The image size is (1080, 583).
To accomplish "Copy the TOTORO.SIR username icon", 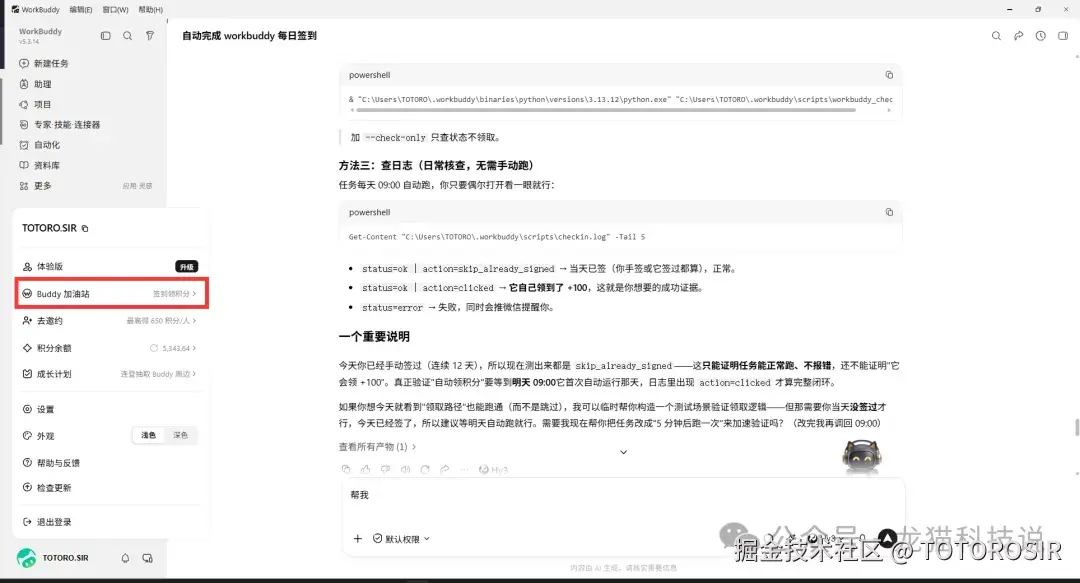I will click(85, 228).
